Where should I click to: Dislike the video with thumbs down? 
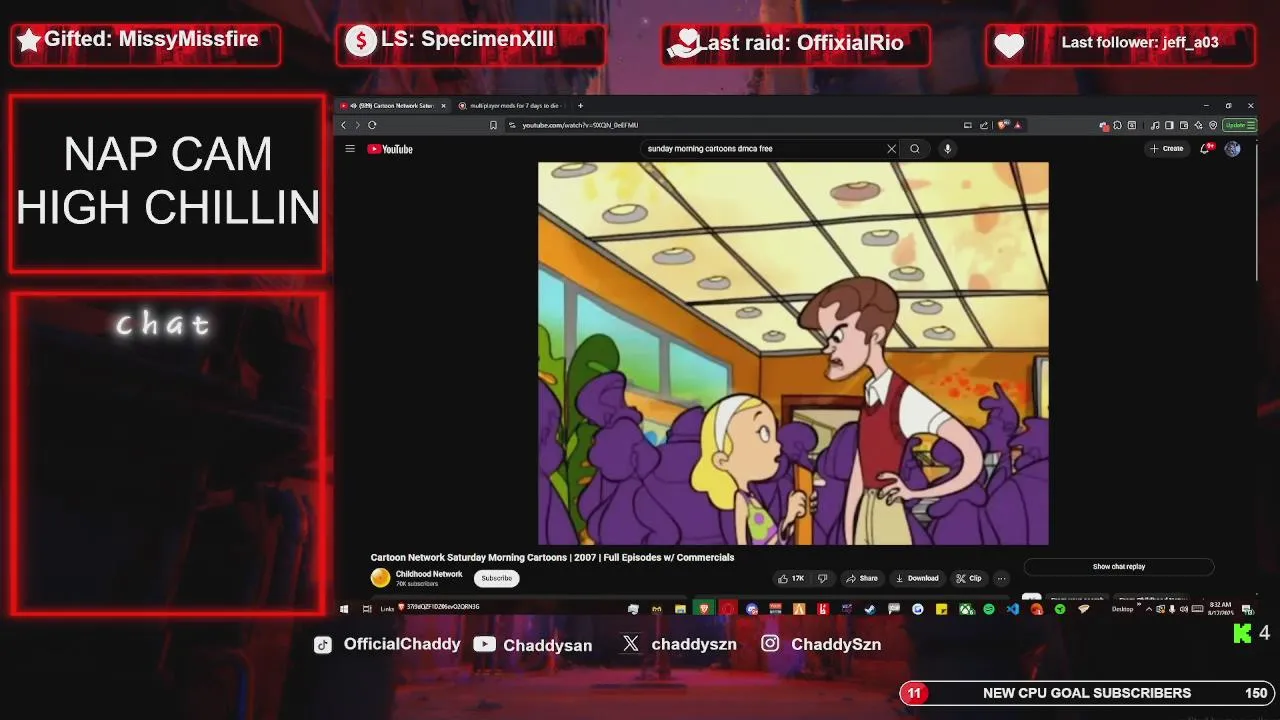click(822, 578)
